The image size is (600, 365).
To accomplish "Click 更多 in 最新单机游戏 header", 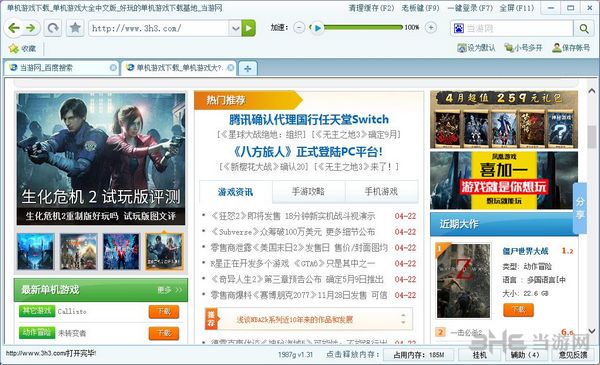I will coord(169,290).
